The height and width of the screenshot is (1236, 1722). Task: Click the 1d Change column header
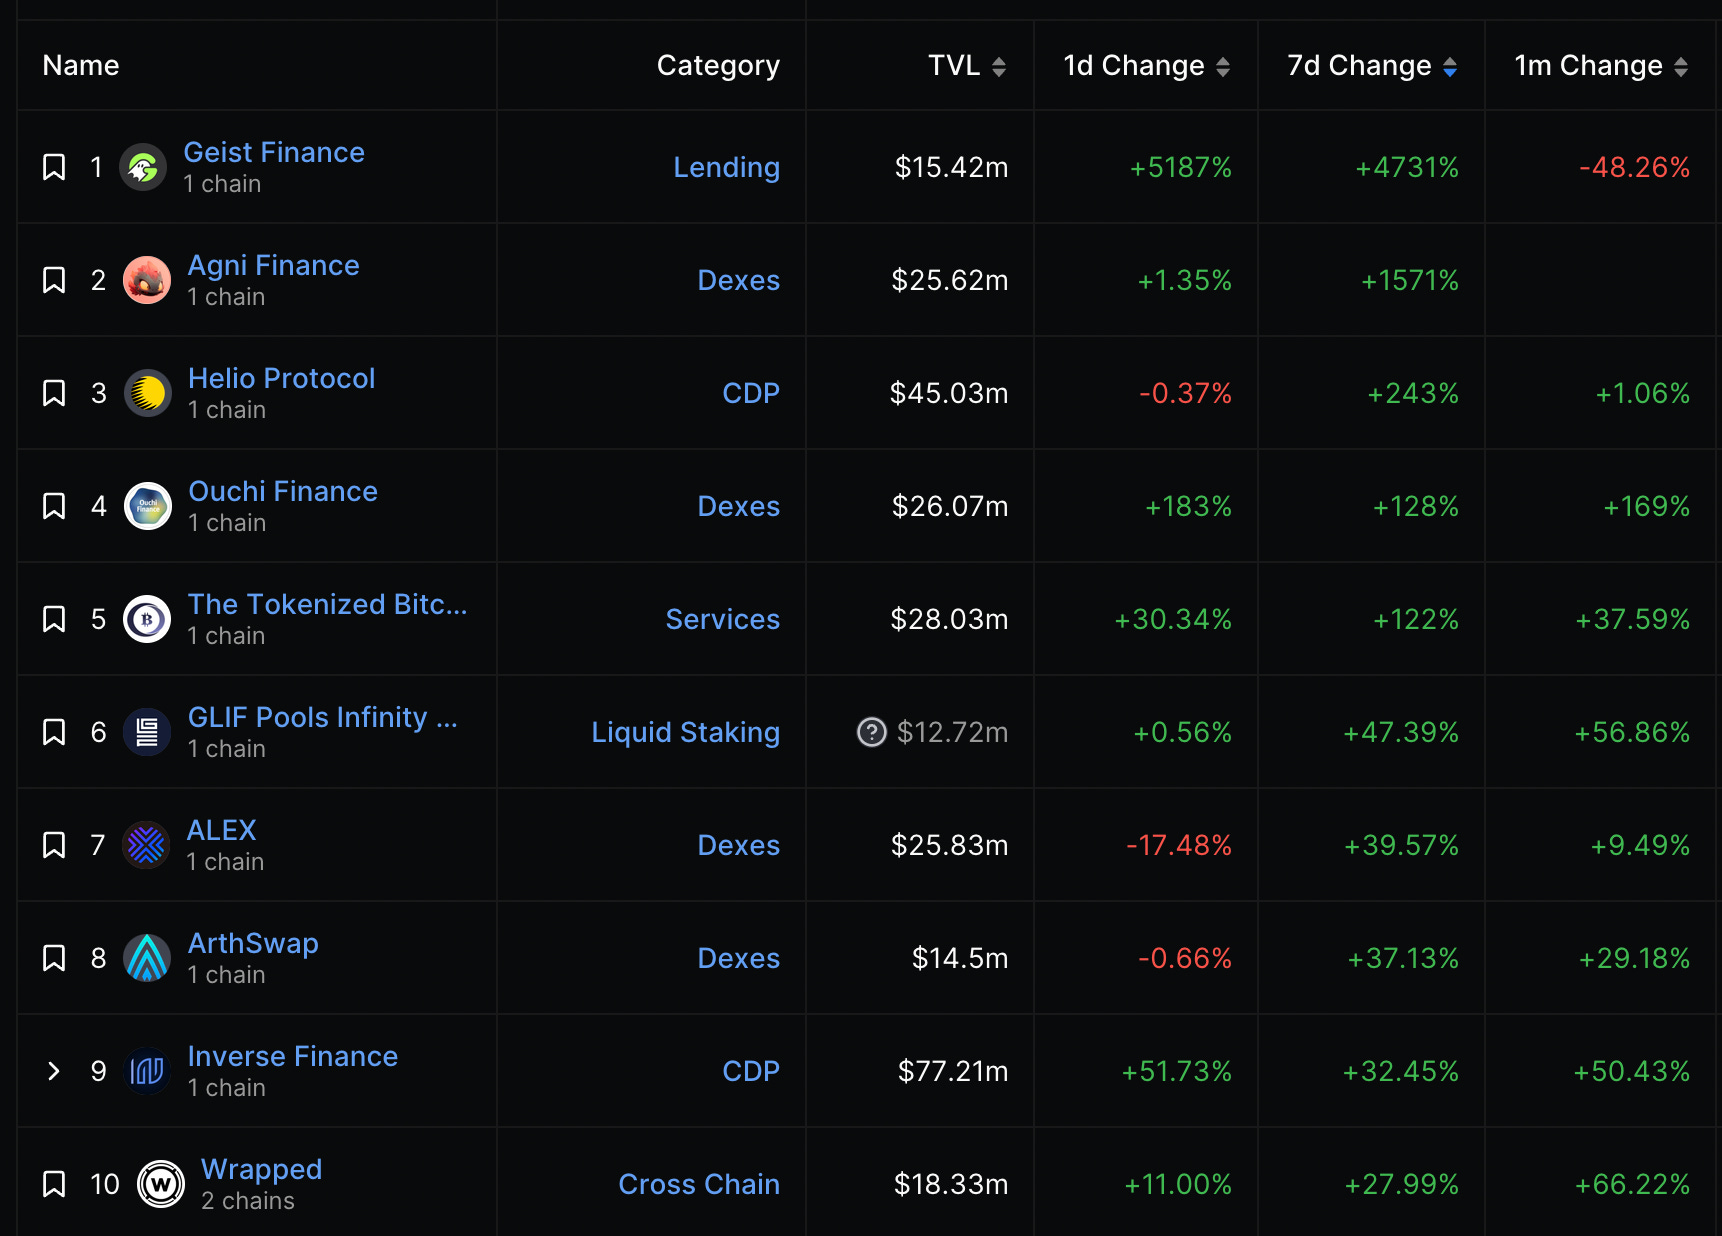[1134, 66]
